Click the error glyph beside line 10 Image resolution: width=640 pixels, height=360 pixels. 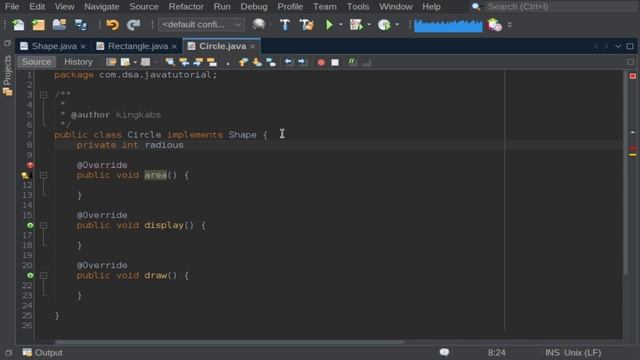pos(30,165)
